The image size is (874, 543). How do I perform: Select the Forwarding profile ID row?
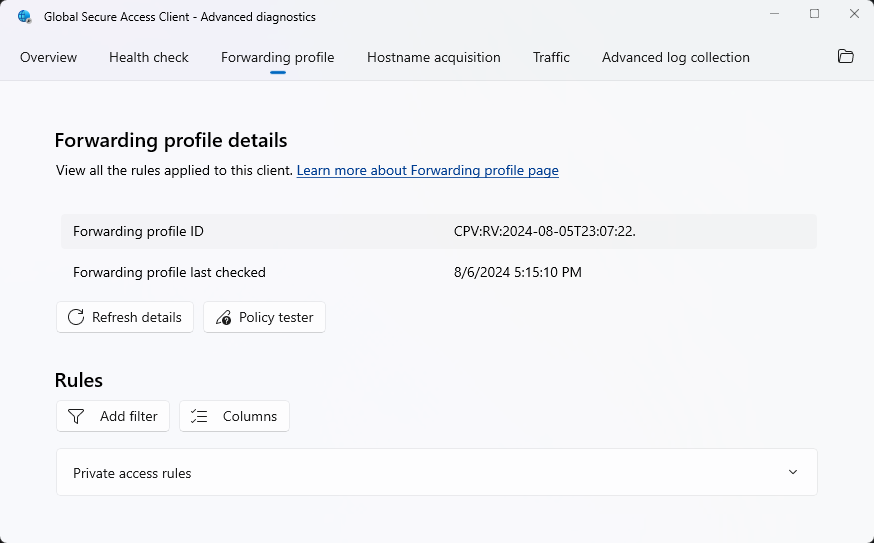pyautogui.click(x=438, y=231)
